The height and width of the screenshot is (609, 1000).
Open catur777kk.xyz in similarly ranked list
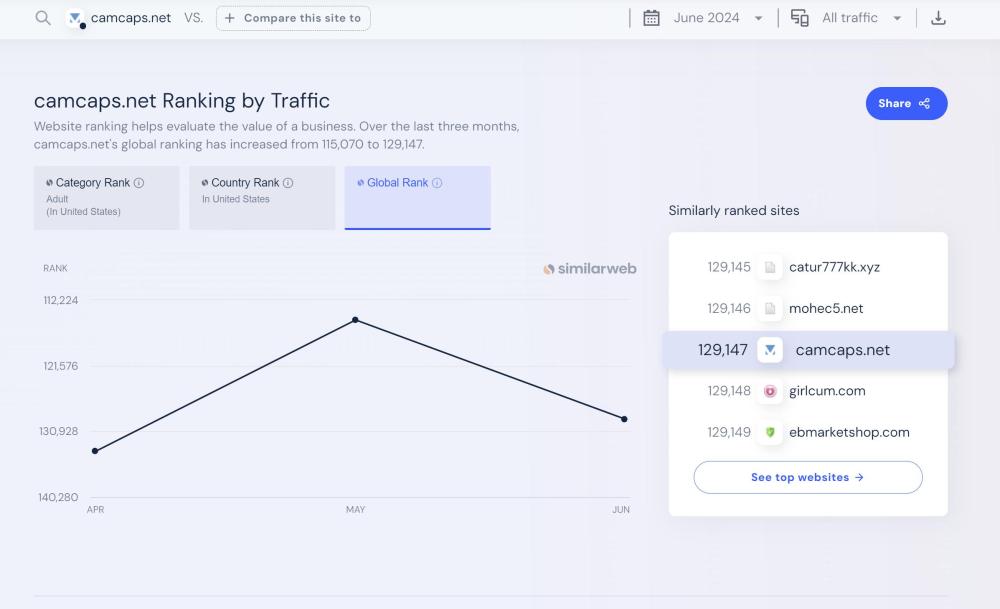pos(834,267)
